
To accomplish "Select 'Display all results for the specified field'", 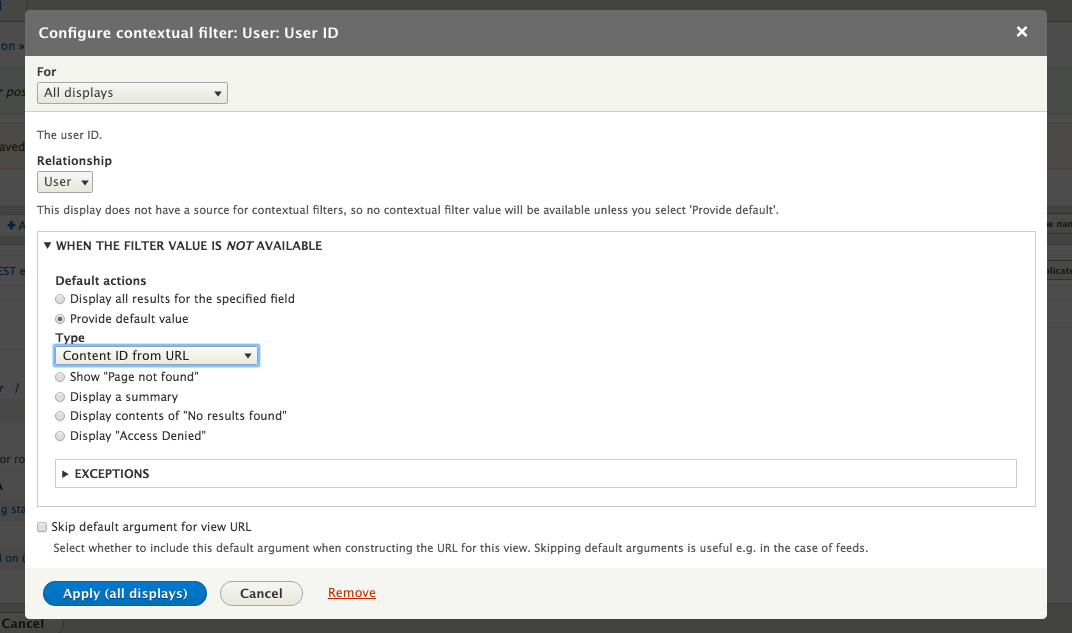I will 61,299.
